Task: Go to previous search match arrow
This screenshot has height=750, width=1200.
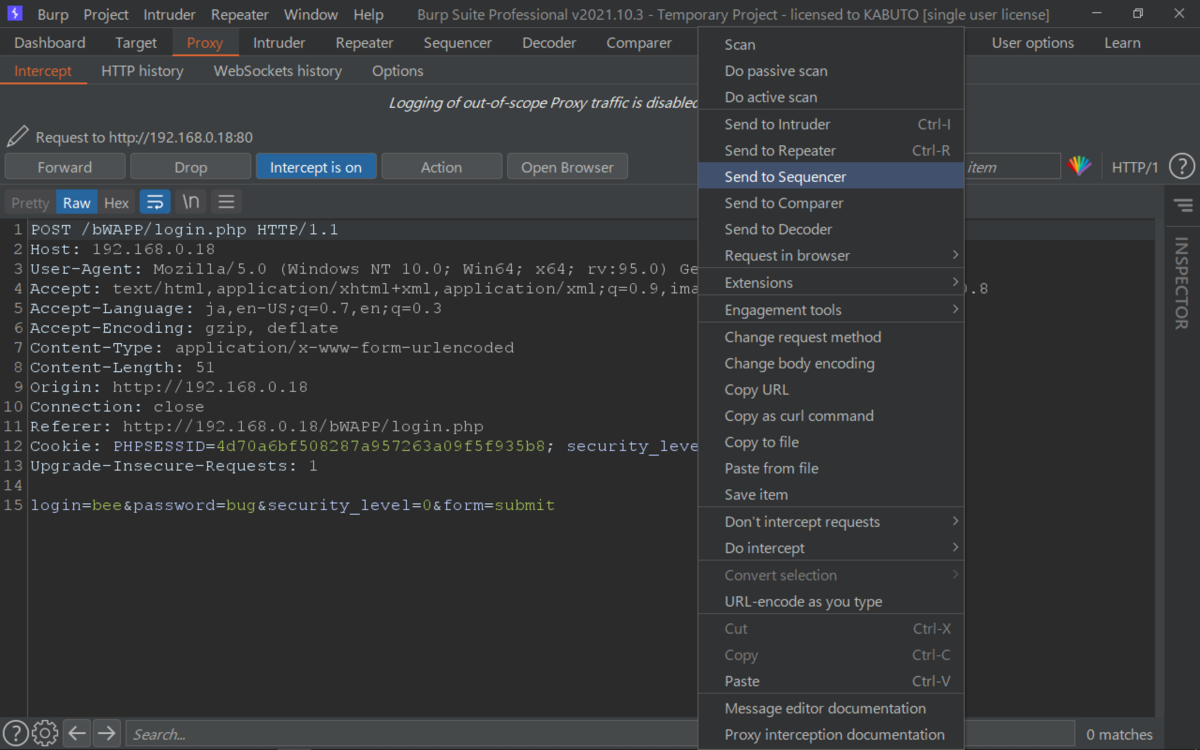Action: pos(77,733)
